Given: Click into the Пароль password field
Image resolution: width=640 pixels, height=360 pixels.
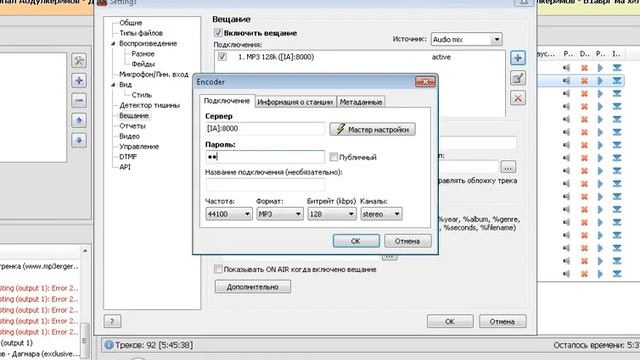Looking at the screenshot, I should (265, 157).
